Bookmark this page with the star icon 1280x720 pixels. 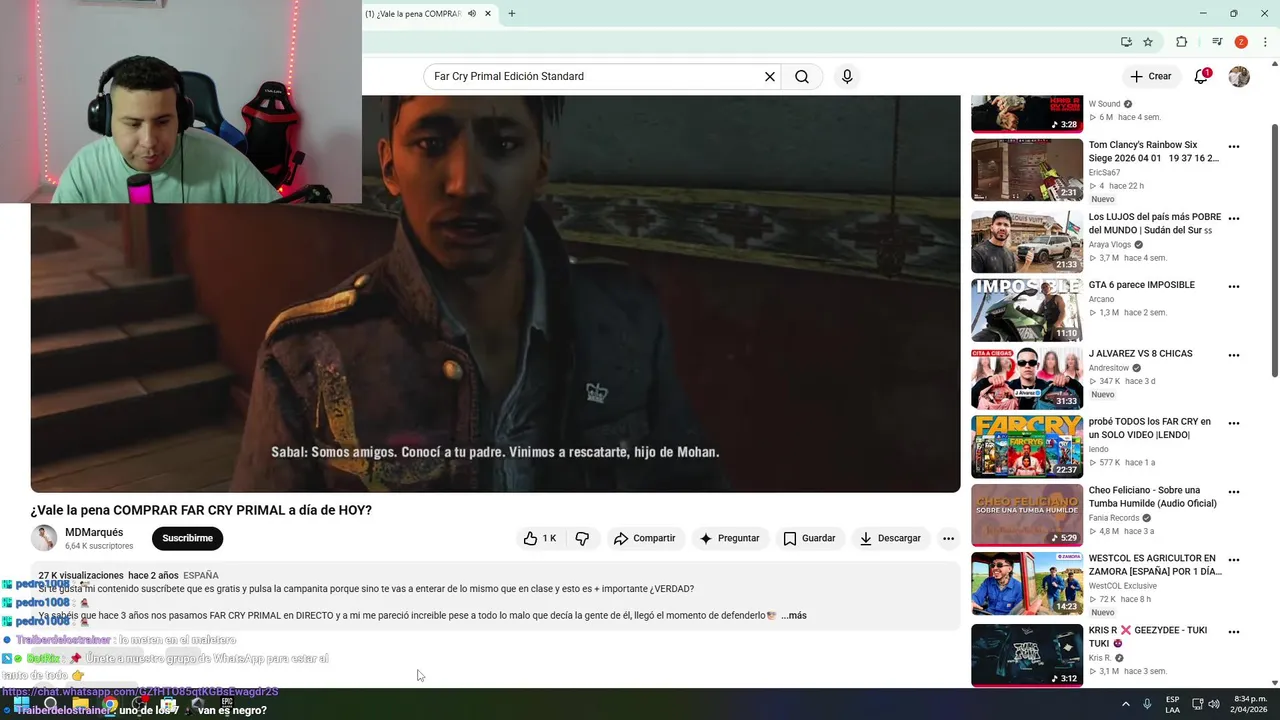pos(1148,42)
